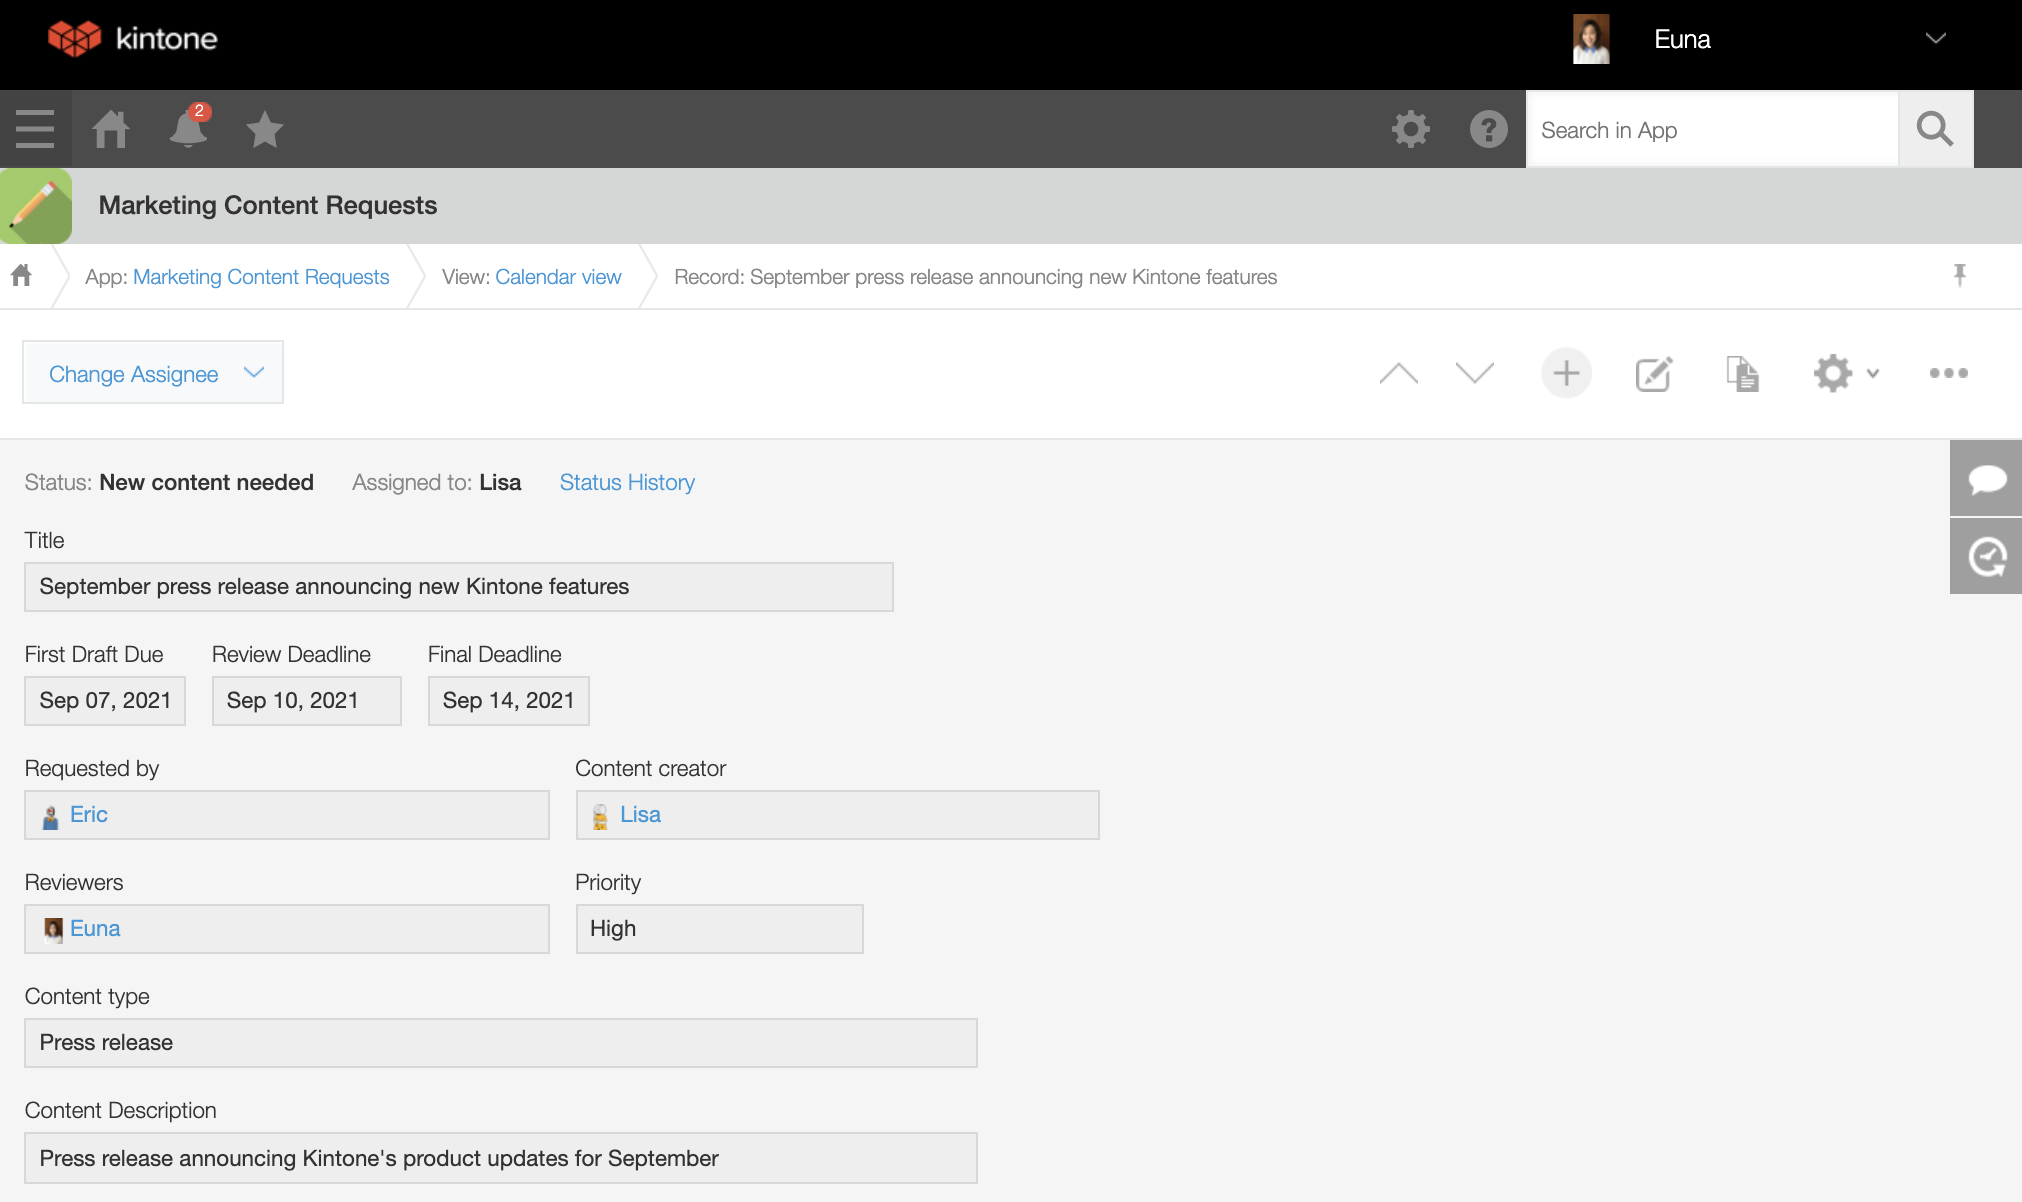The width and height of the screenshot is (2022, 1202).
Task: Open the more options ellipsis menu
Action: (x=1948, y=374)
